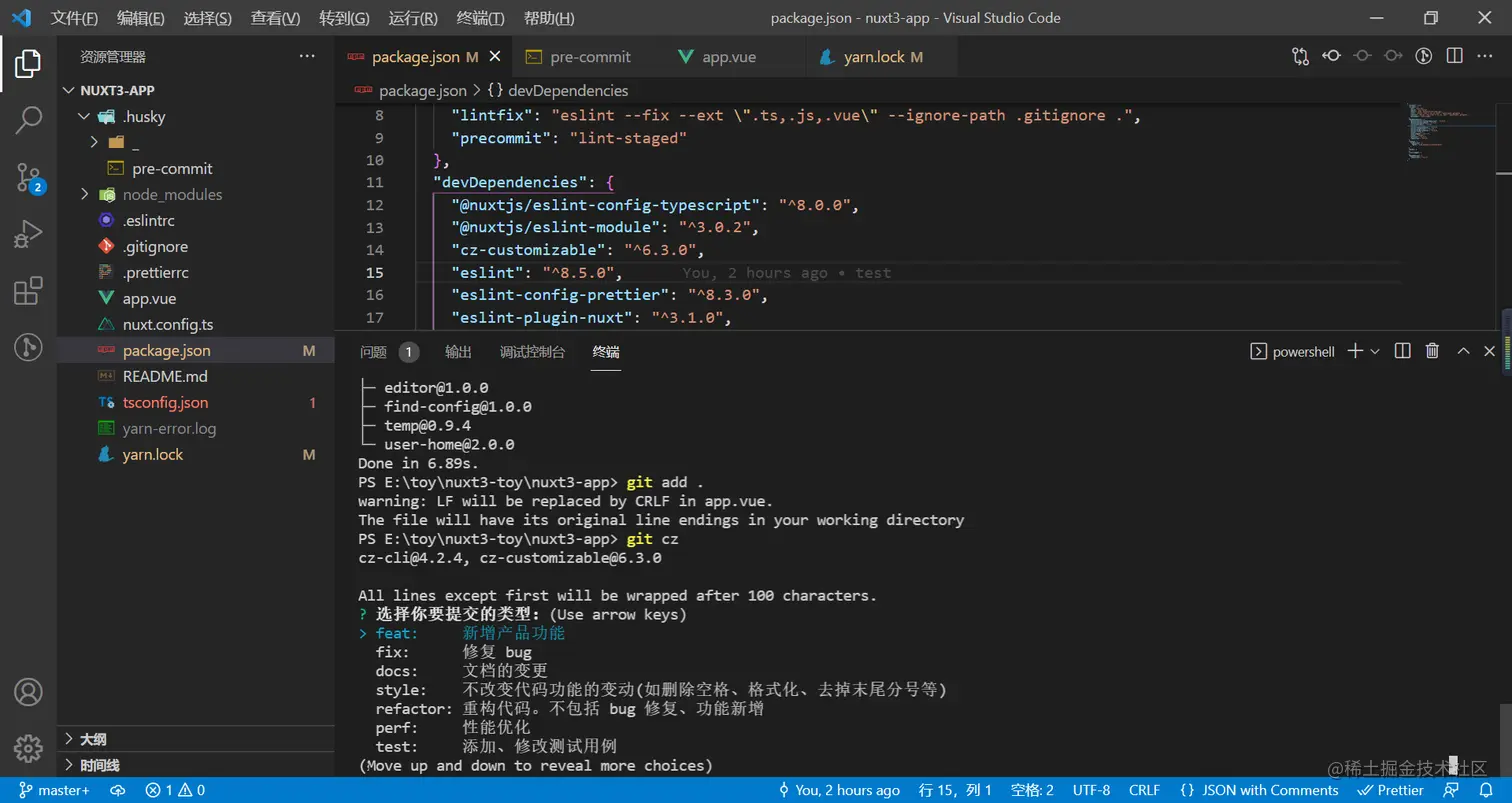The height and width of the screenshot is (803, 1512).
Task: Show the 调试控制台 debug console tab
Action: 533,351
